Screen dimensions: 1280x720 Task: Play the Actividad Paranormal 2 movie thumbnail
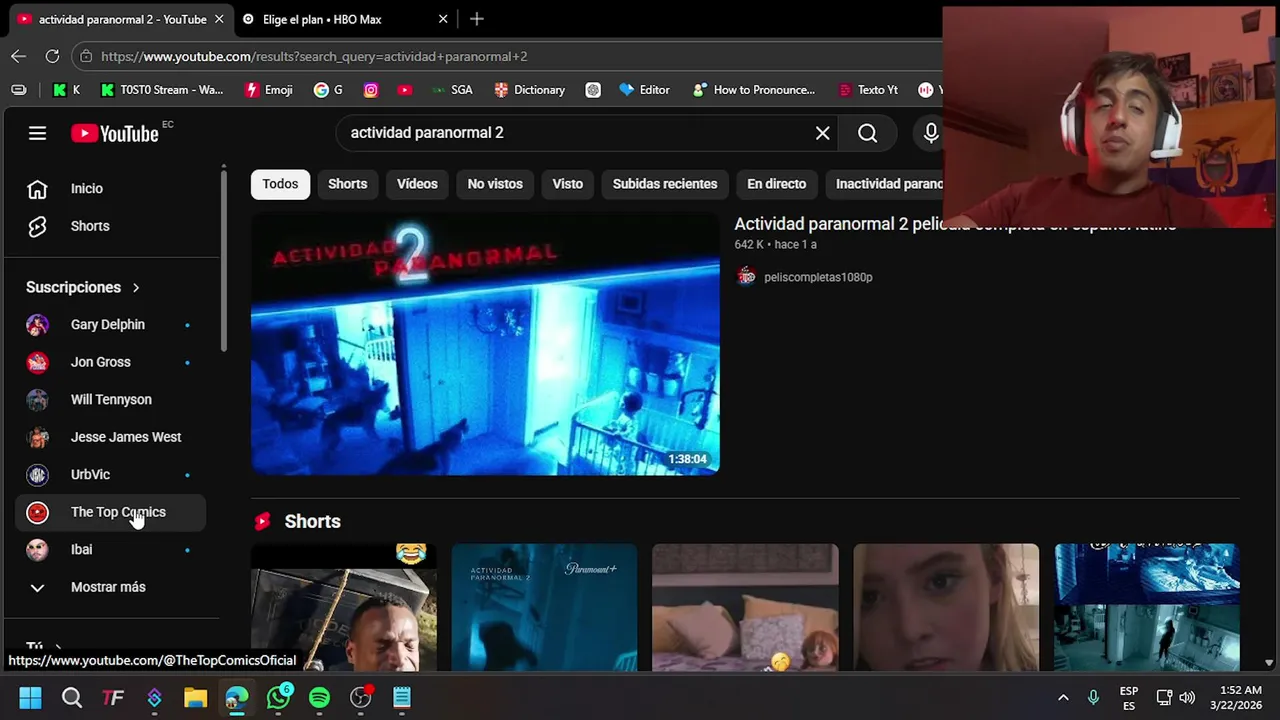coord(485,344)
